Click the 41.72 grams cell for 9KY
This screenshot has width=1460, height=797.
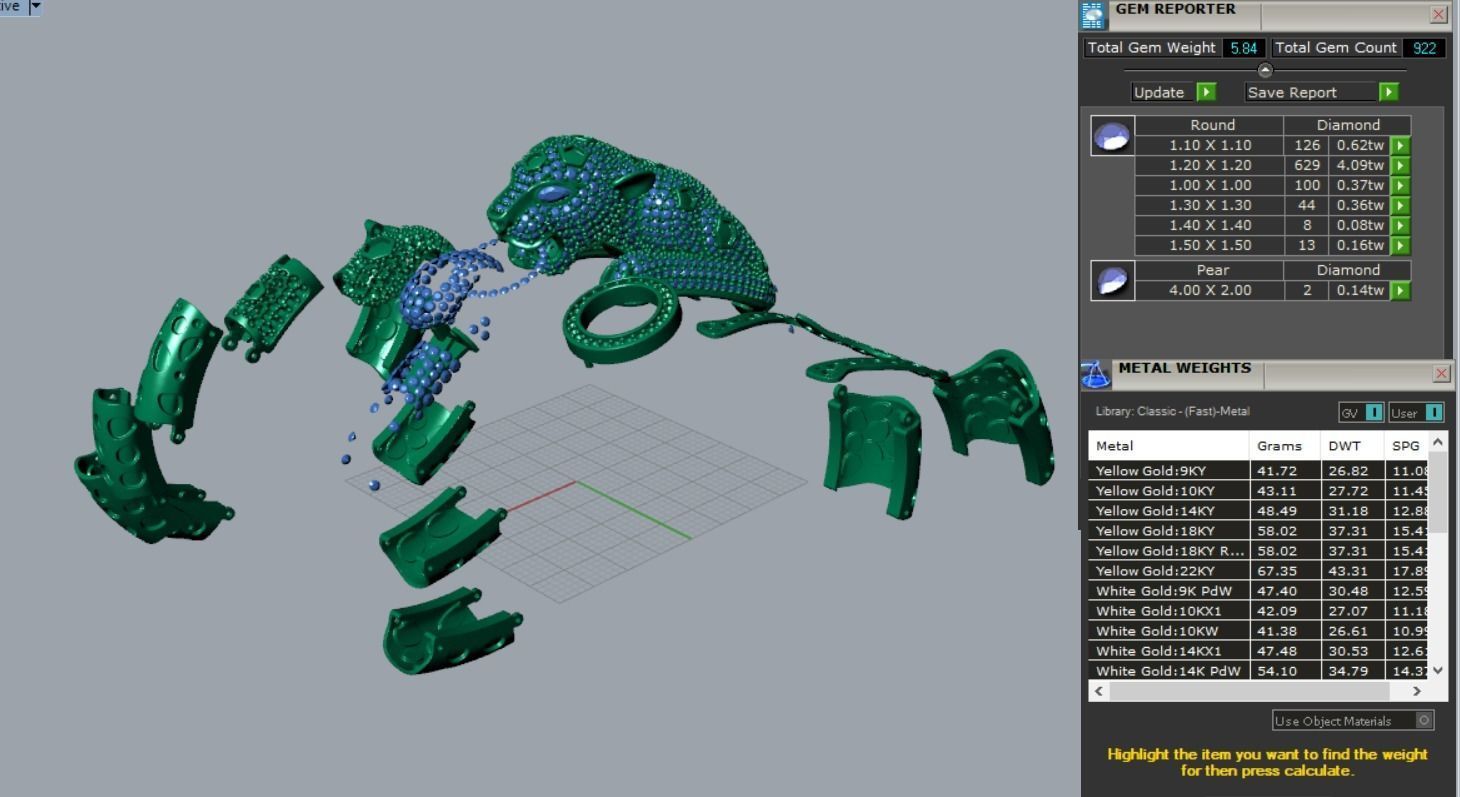tap(1285, 470)
